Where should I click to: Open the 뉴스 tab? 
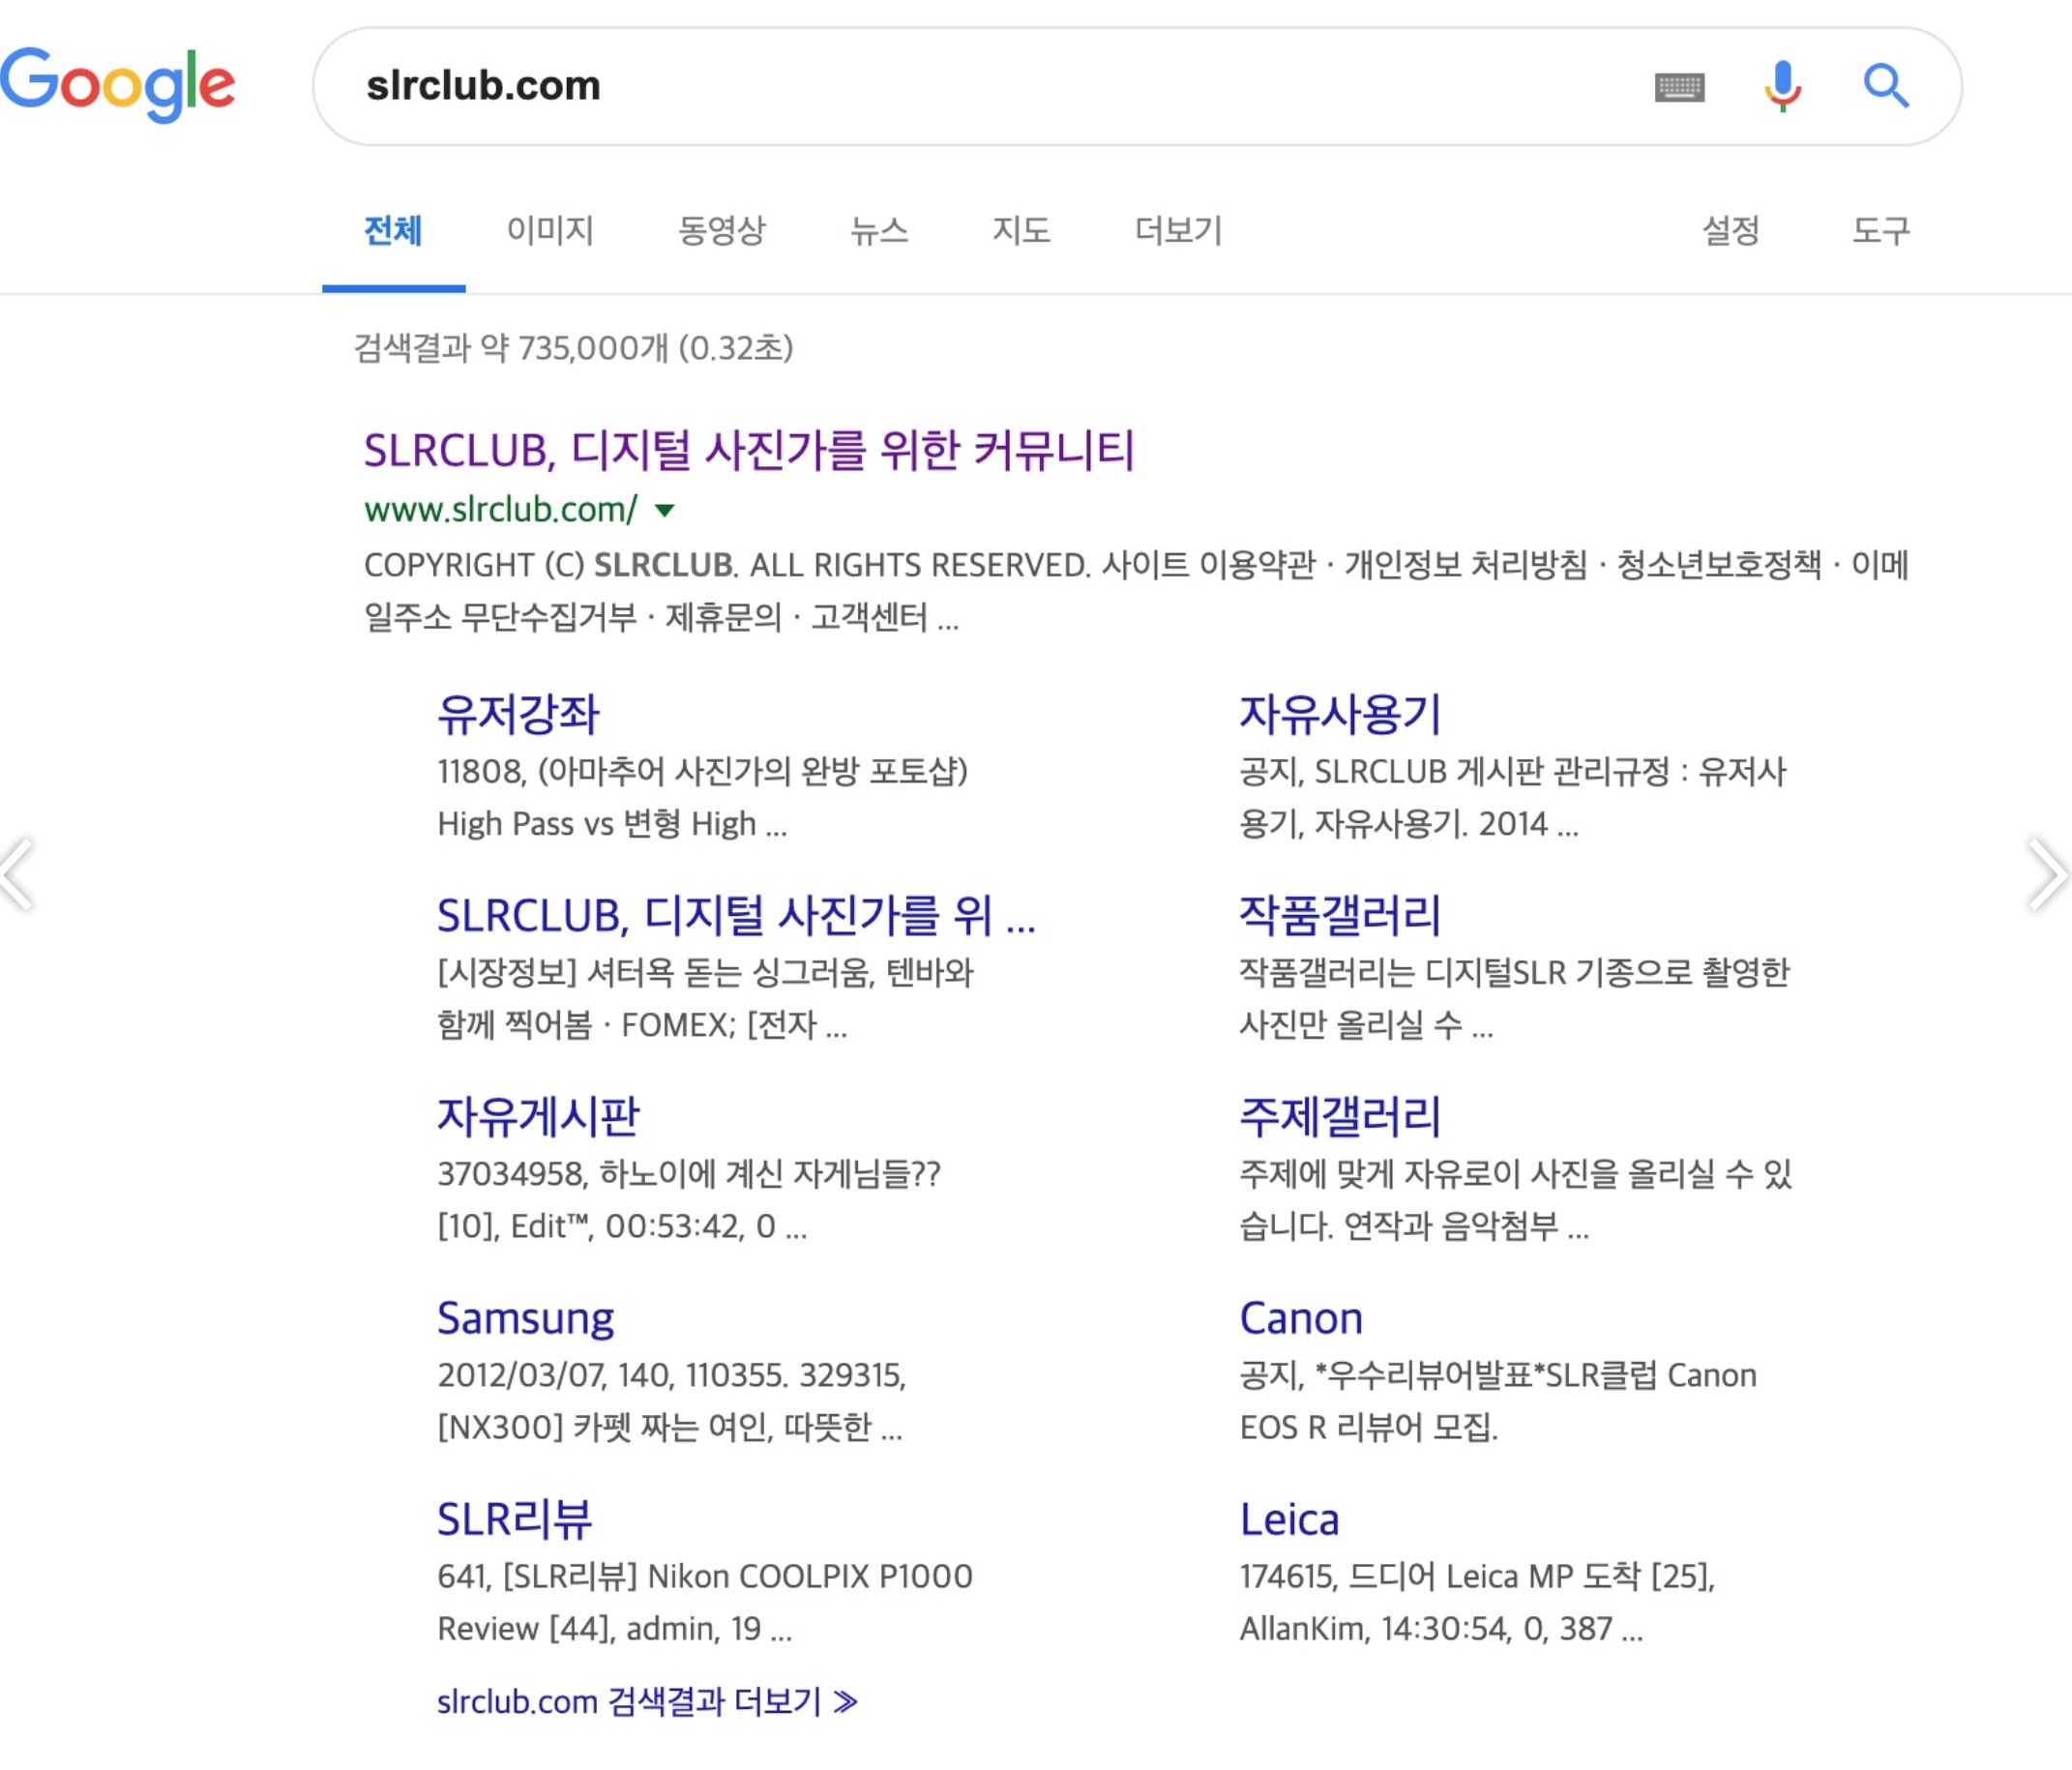[x=879, y=231]
